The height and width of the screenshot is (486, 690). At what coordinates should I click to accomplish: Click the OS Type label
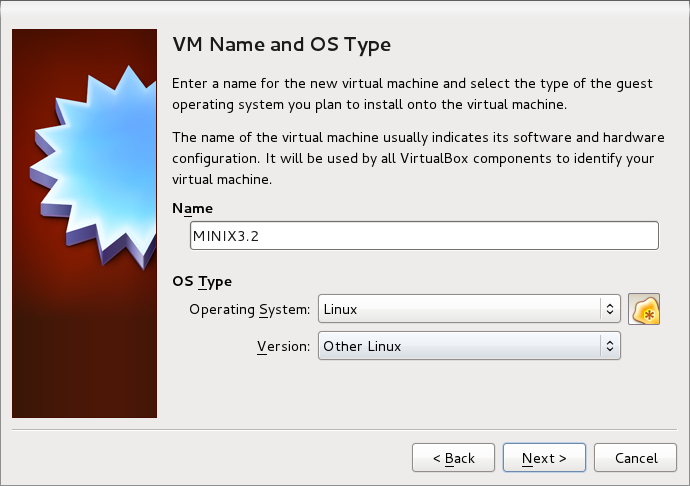pos(202,281)
